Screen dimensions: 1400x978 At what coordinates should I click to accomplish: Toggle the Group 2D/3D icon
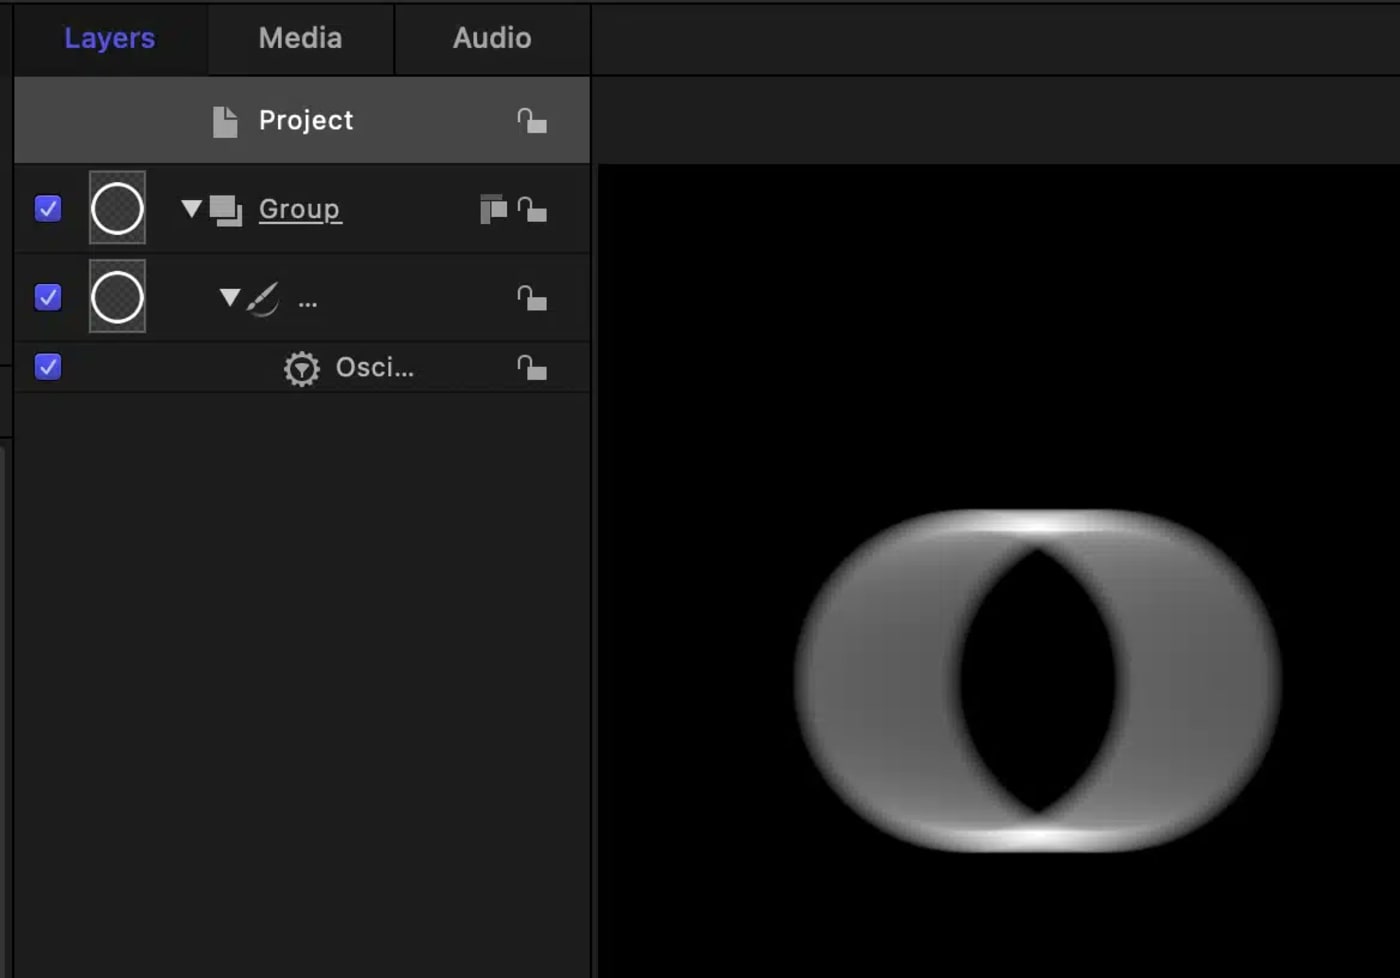(493, 209)
